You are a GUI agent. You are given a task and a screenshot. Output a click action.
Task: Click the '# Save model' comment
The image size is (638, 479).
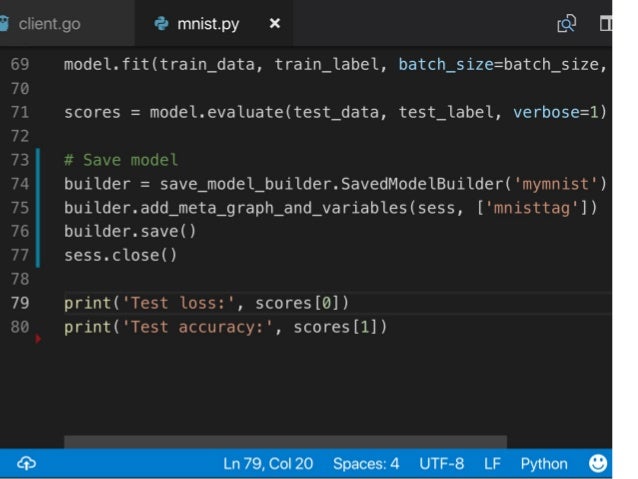(x=121, y=160)
